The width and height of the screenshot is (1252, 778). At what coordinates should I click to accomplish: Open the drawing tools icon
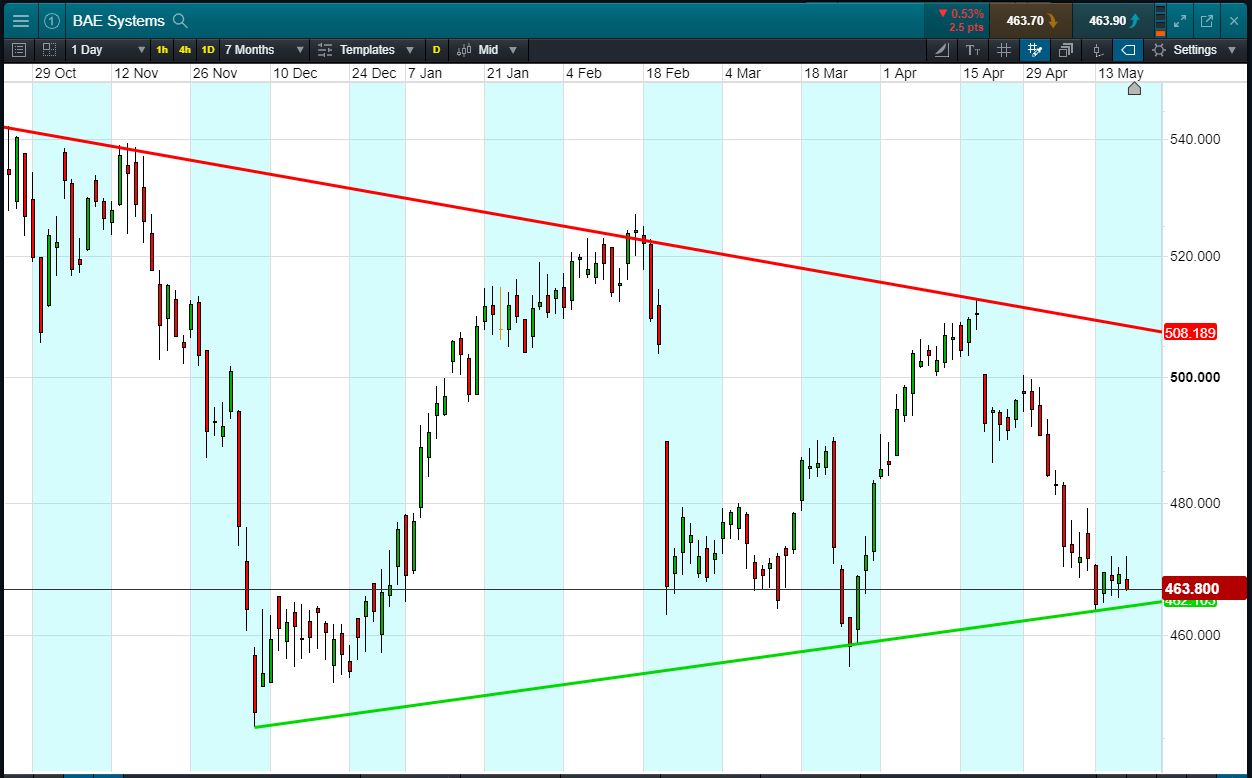tap(942, 49)
